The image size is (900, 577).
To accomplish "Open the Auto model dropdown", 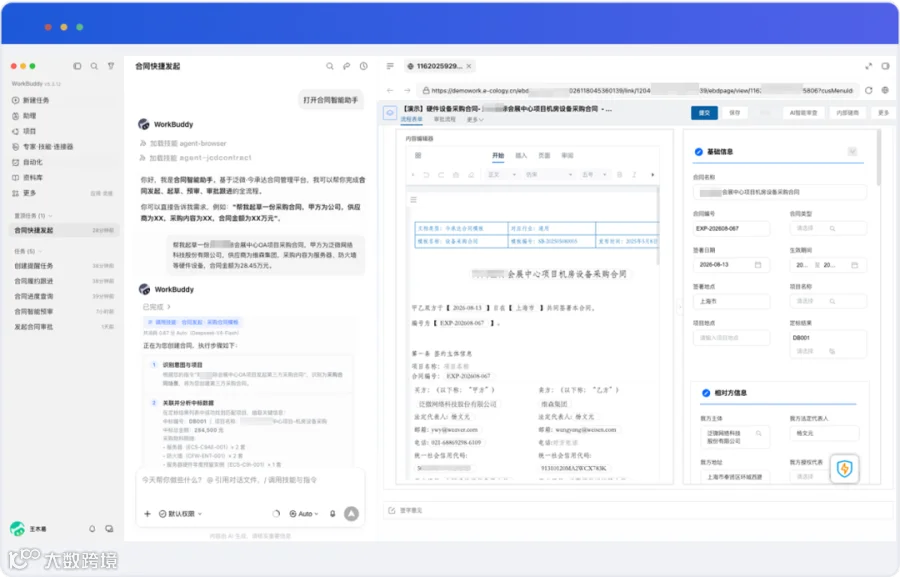I will 304,513.
